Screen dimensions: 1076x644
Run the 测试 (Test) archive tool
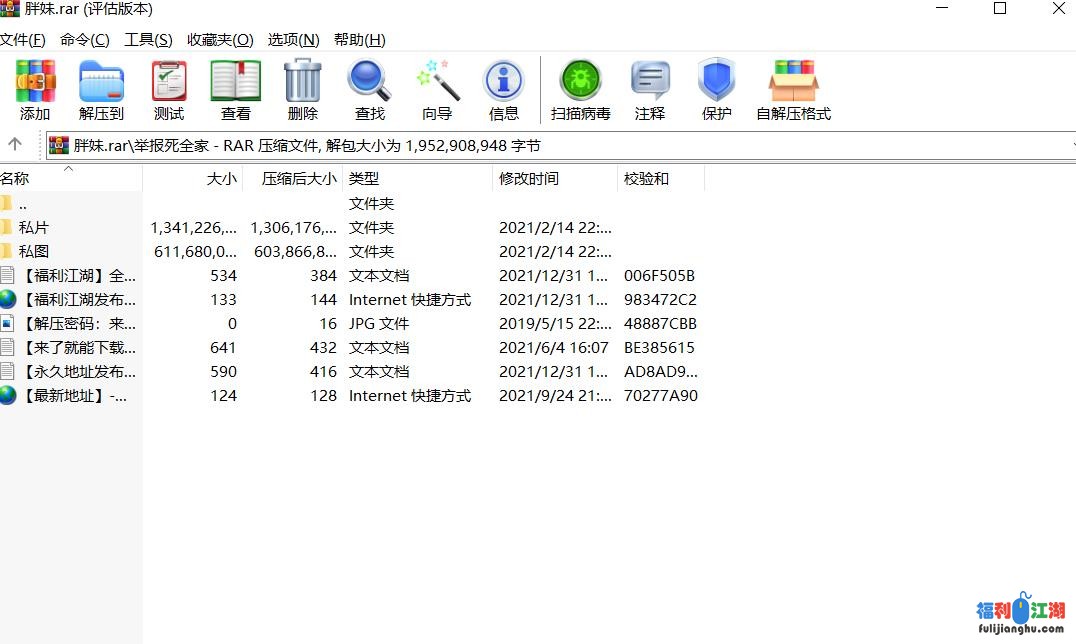click(x=169, y=90)
